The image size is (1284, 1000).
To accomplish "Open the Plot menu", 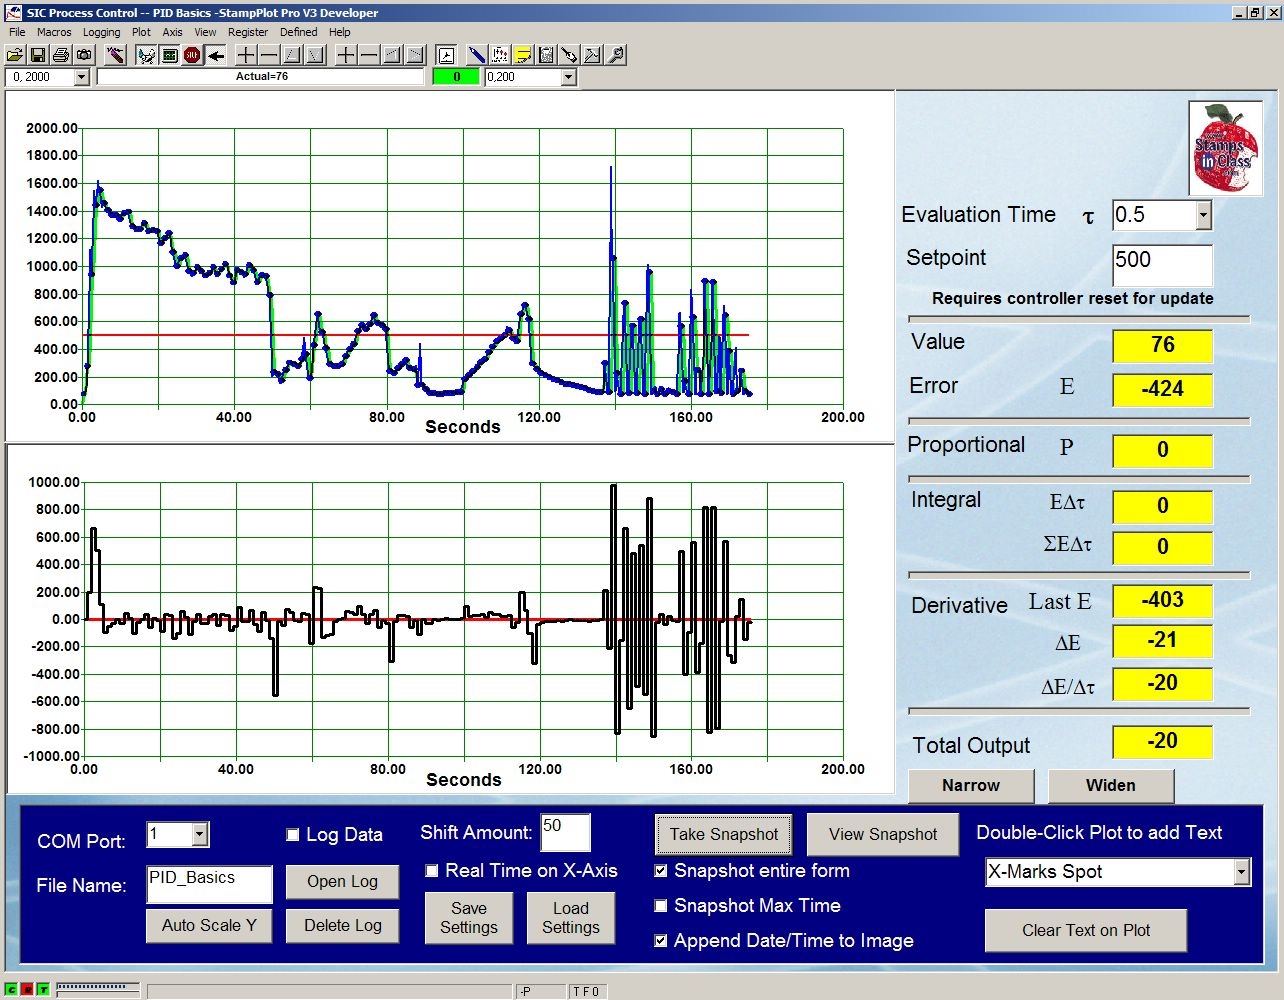I will (x=141, y=32).
